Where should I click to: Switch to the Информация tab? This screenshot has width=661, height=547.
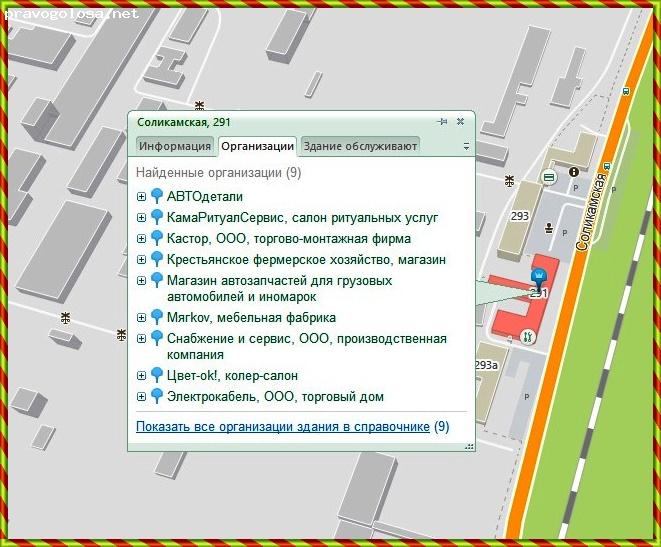coord(175,146)
